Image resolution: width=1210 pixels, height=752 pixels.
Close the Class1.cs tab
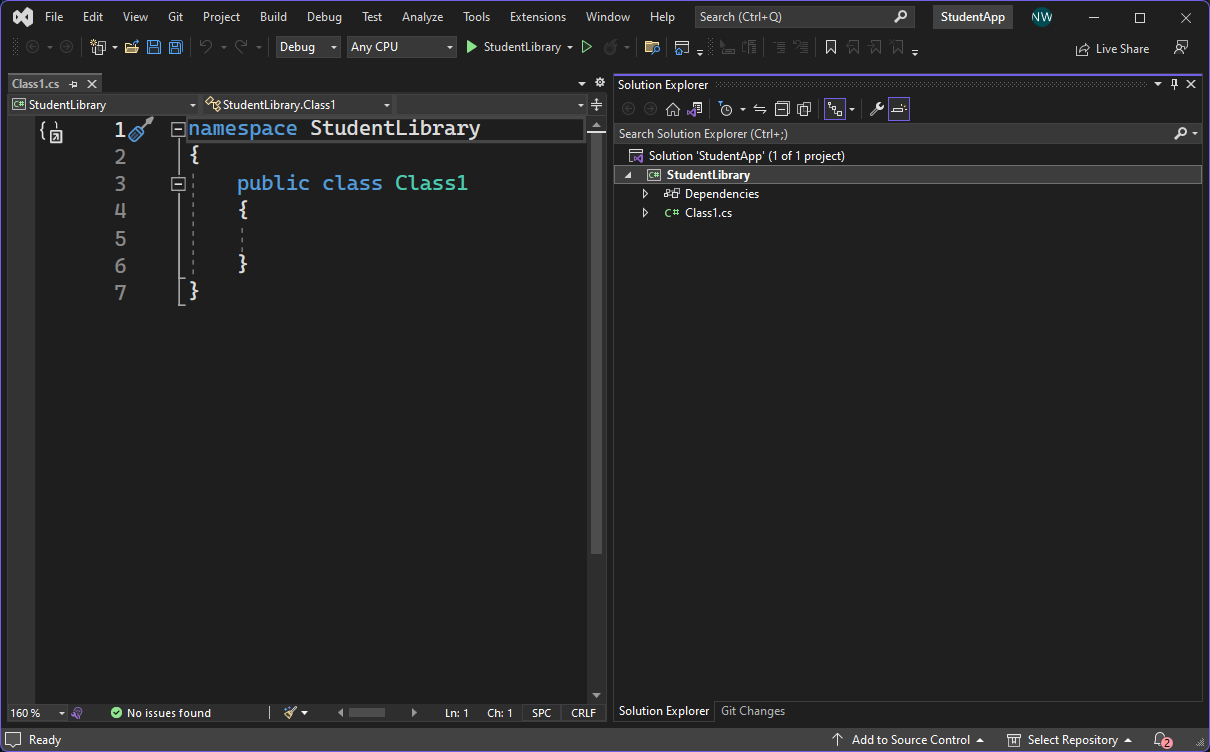pos(92,84)
